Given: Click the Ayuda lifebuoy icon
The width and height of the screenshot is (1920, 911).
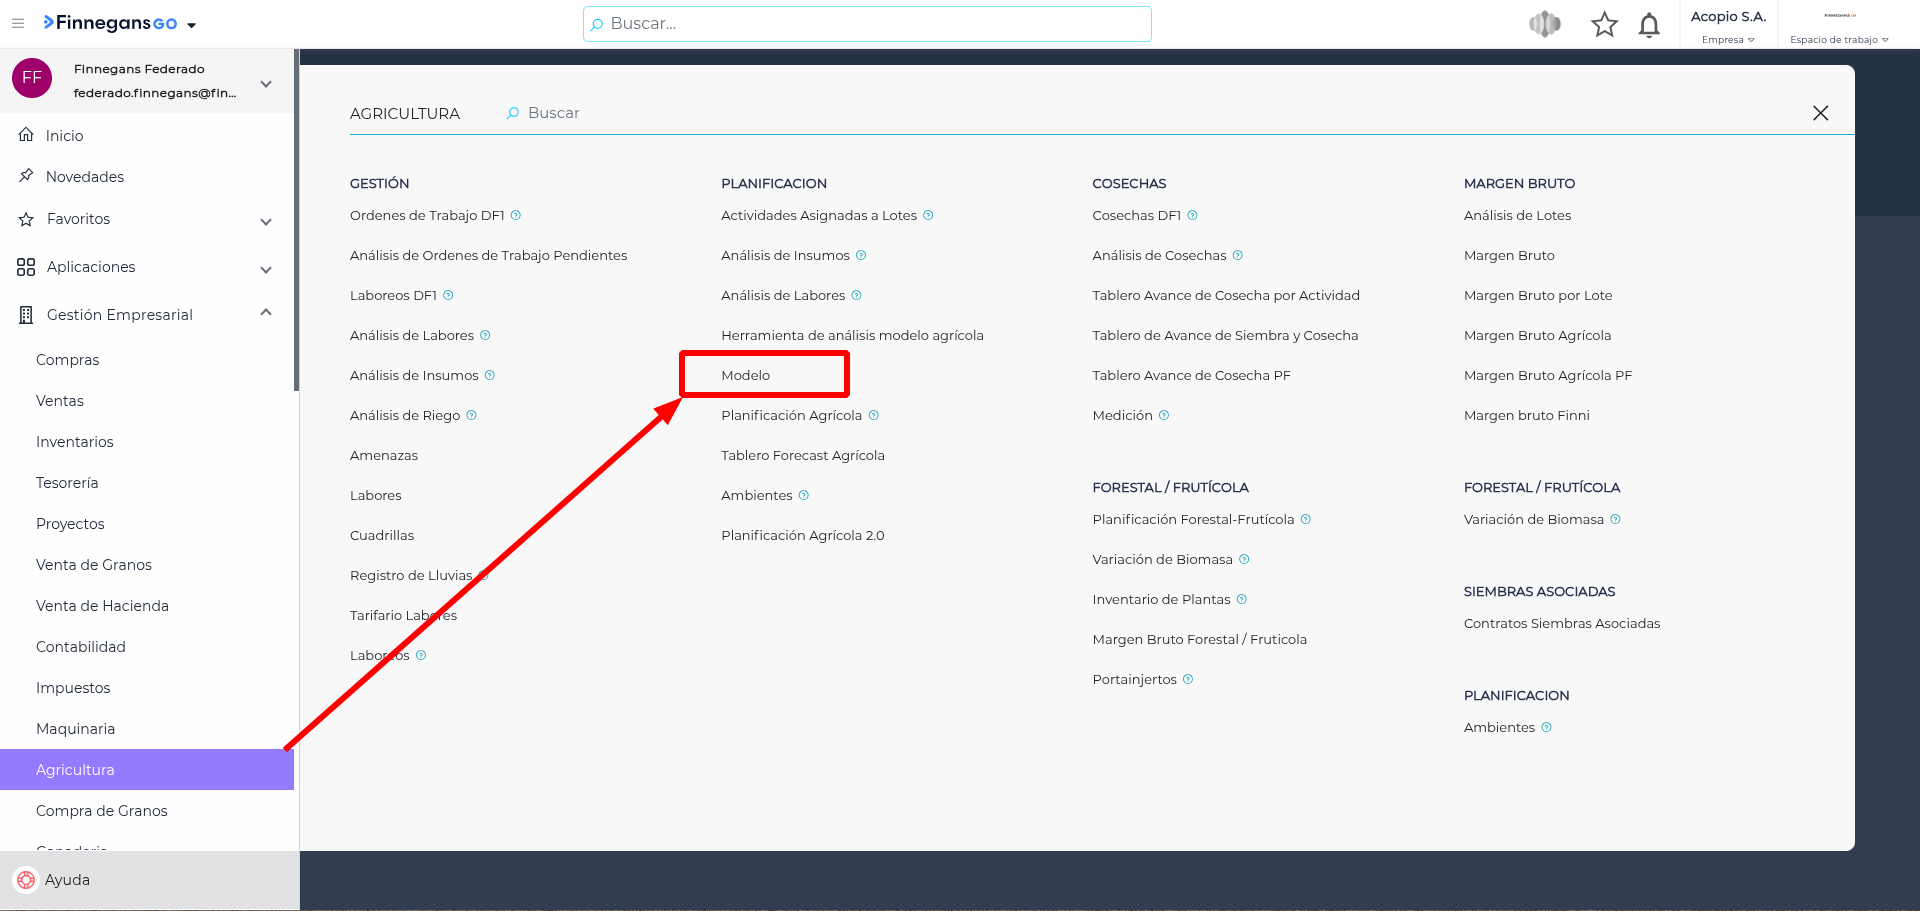Looking at the screenshot, I should [26, 880].
